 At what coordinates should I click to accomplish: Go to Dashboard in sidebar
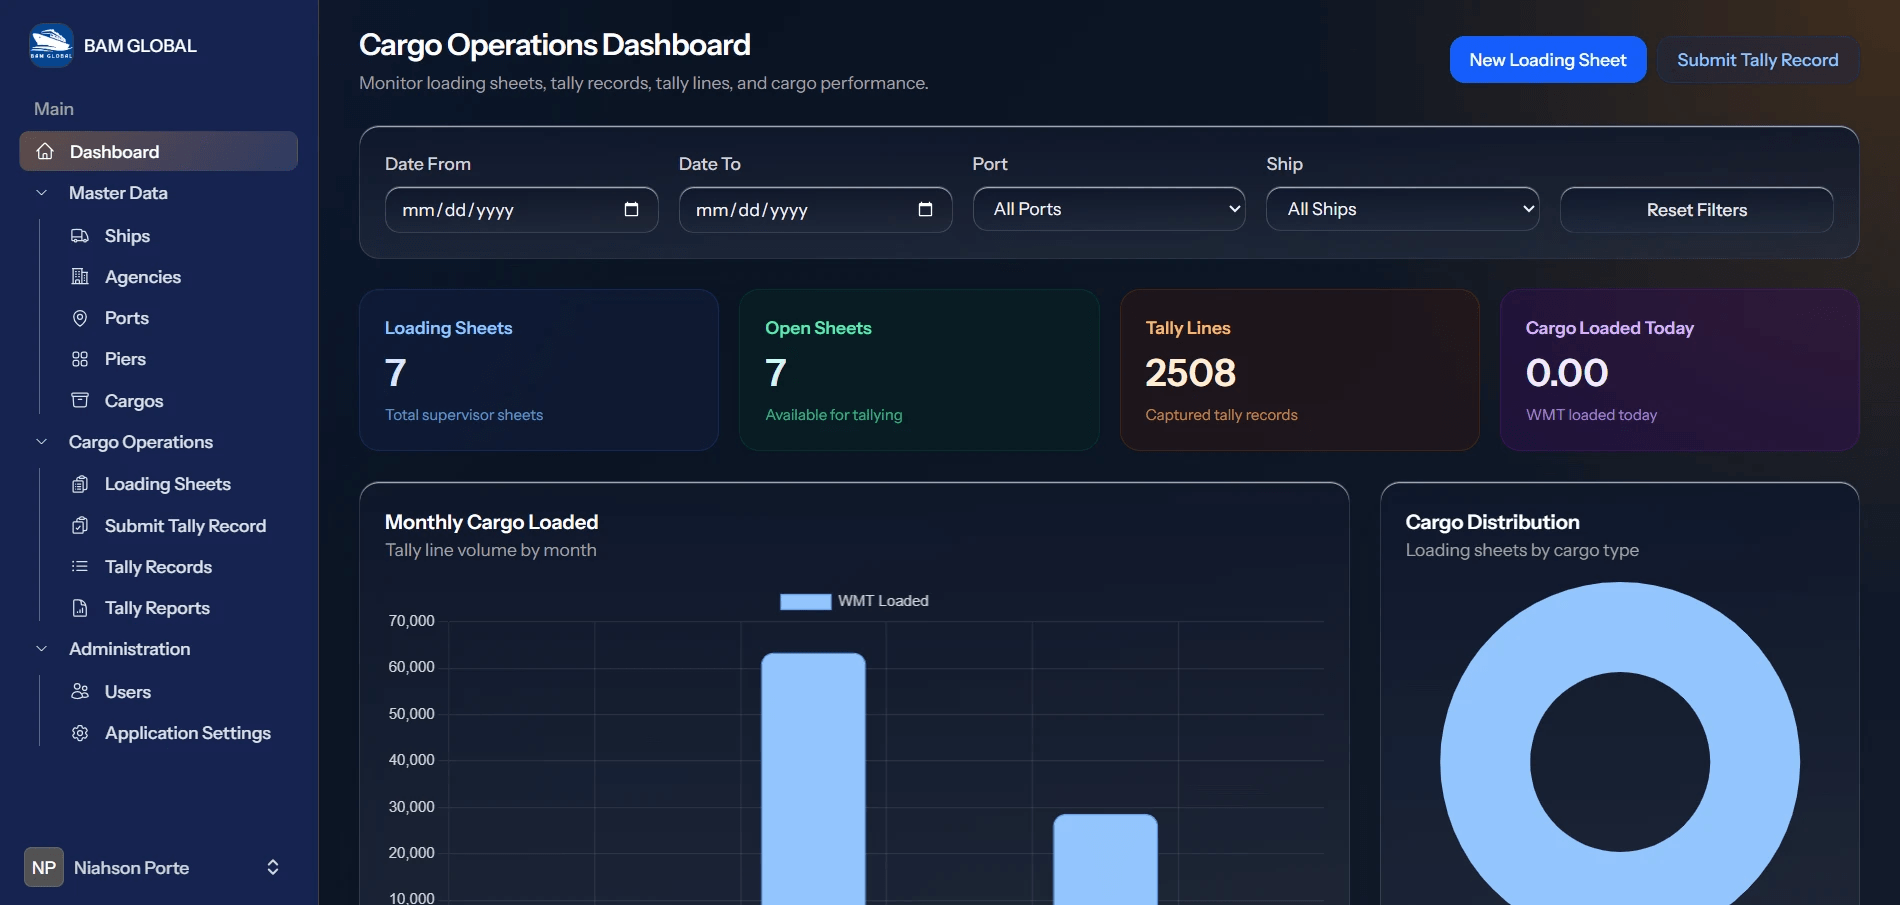click(x=158, y=151)
